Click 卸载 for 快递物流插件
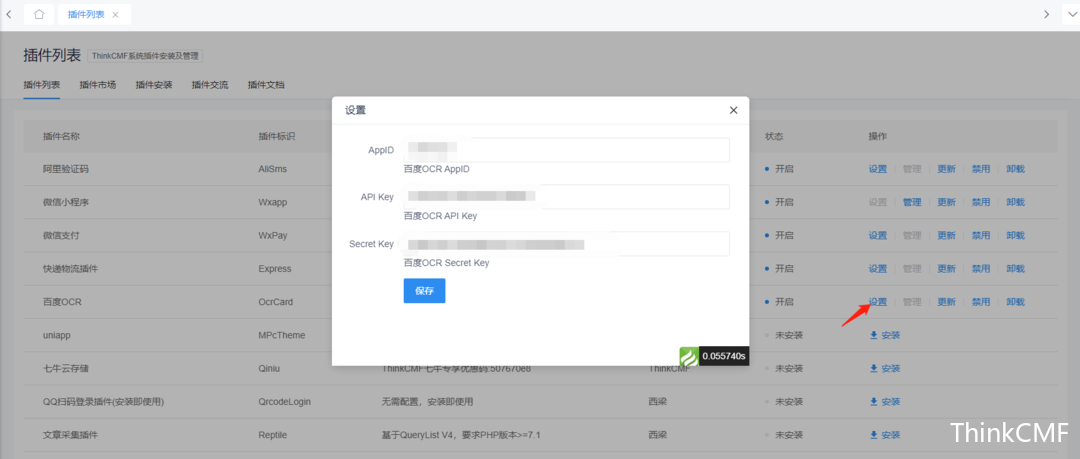 pos(1015,269)
